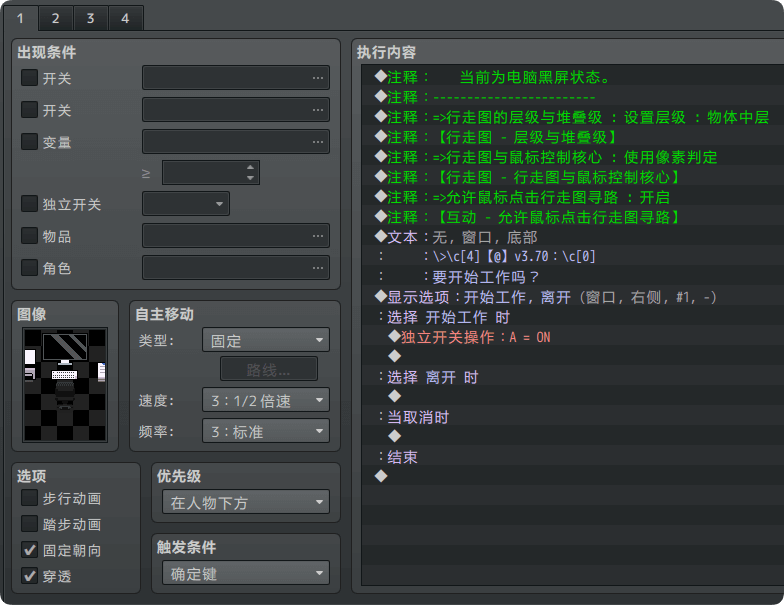The width and height of the screenshot is (784, 605).
Task: Switch to event page tab 2
Action: (55, 18)
